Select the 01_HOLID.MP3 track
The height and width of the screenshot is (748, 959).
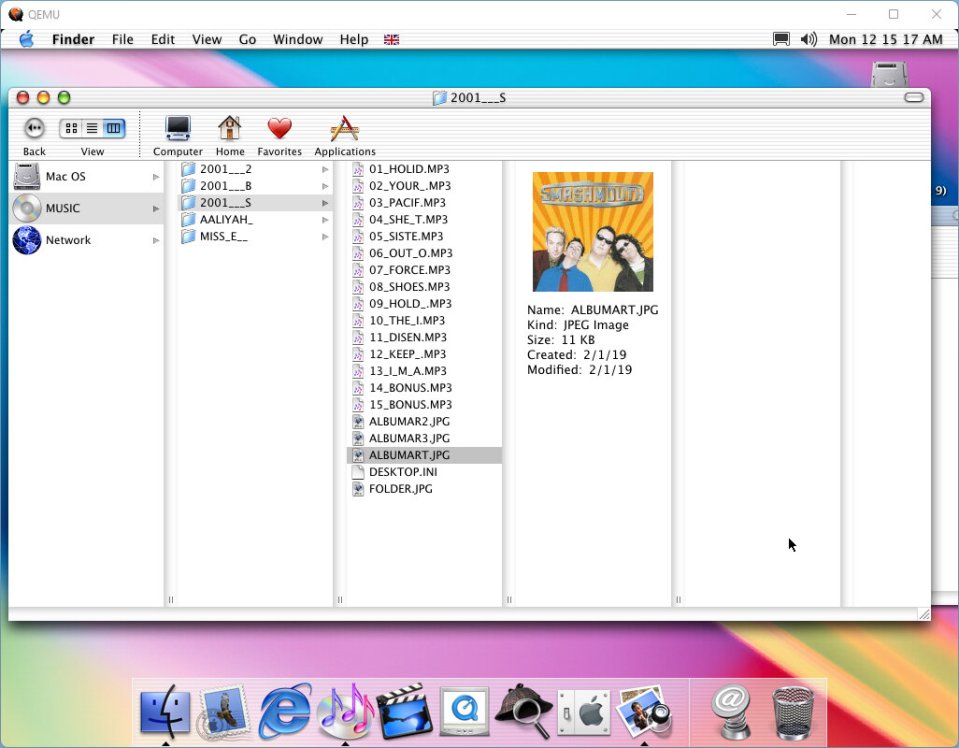[x=409, y=169]
